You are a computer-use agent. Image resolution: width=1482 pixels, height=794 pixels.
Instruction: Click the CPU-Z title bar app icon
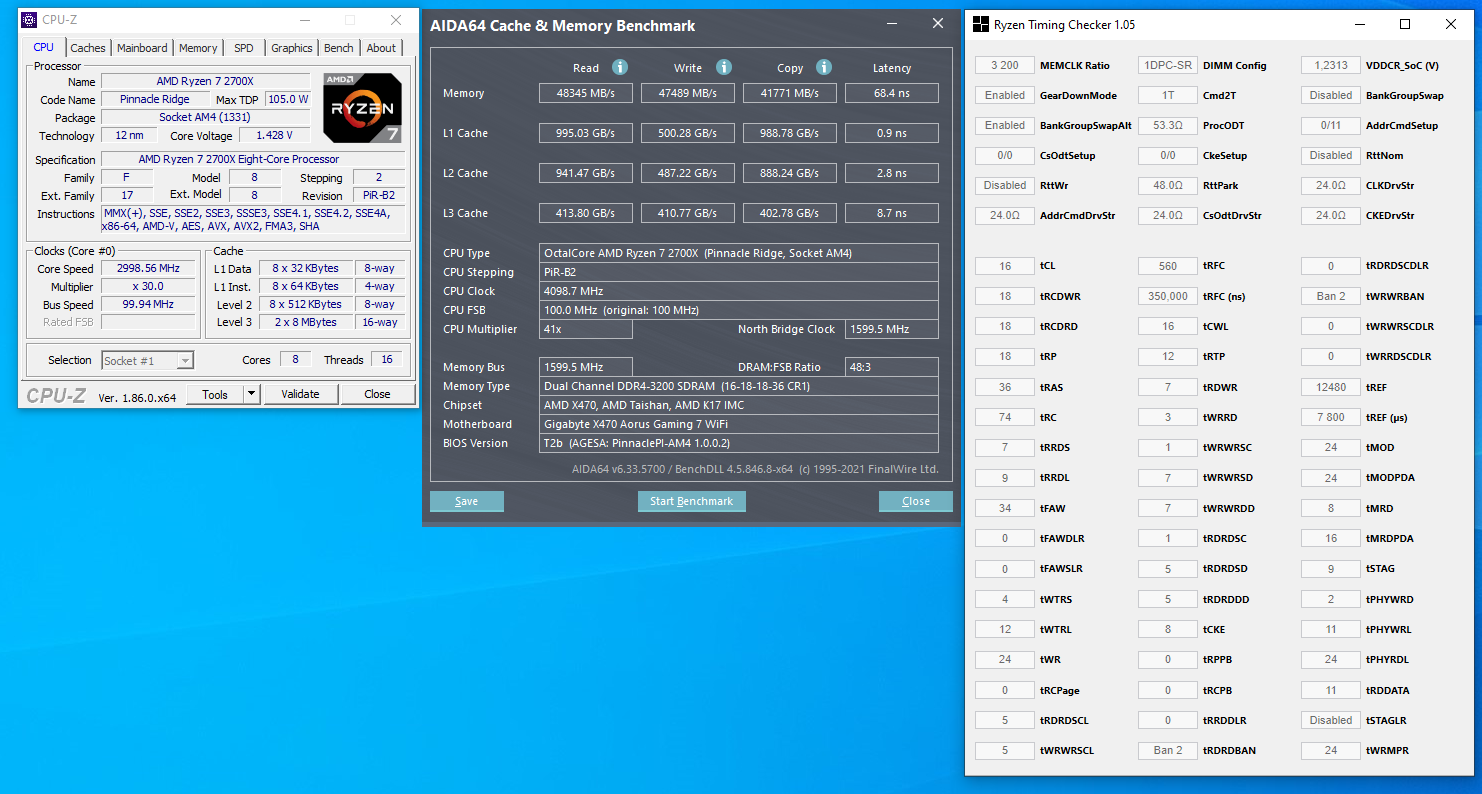29,19
